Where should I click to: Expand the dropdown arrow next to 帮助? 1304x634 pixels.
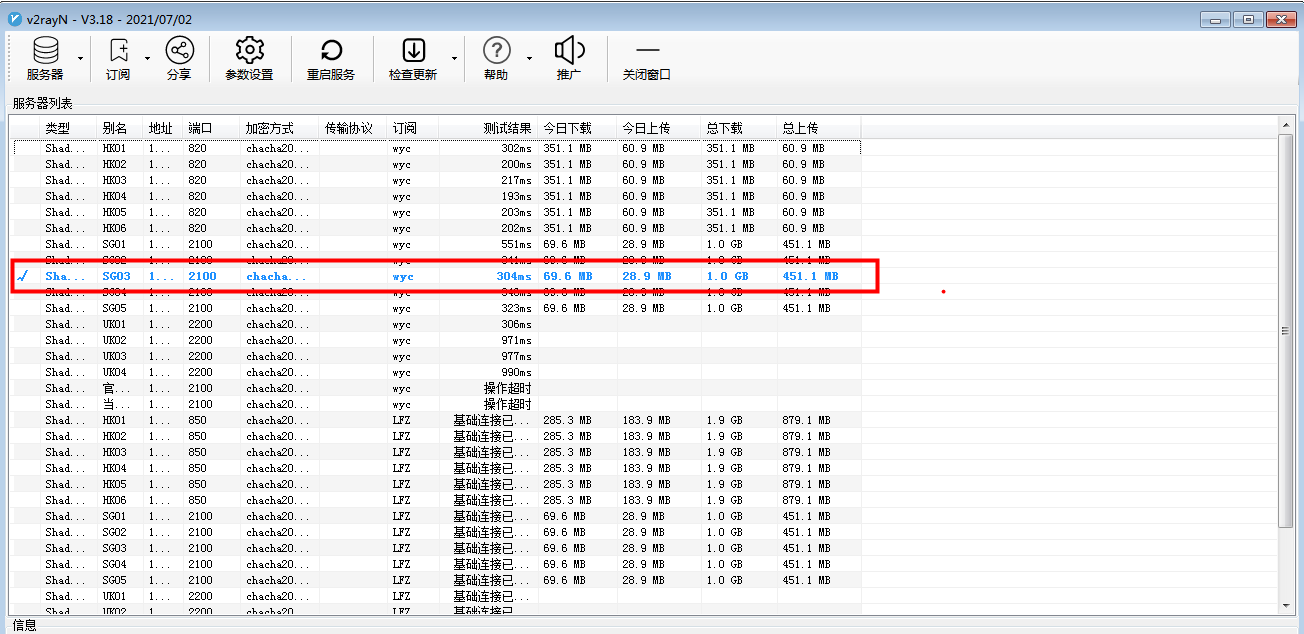527,58
